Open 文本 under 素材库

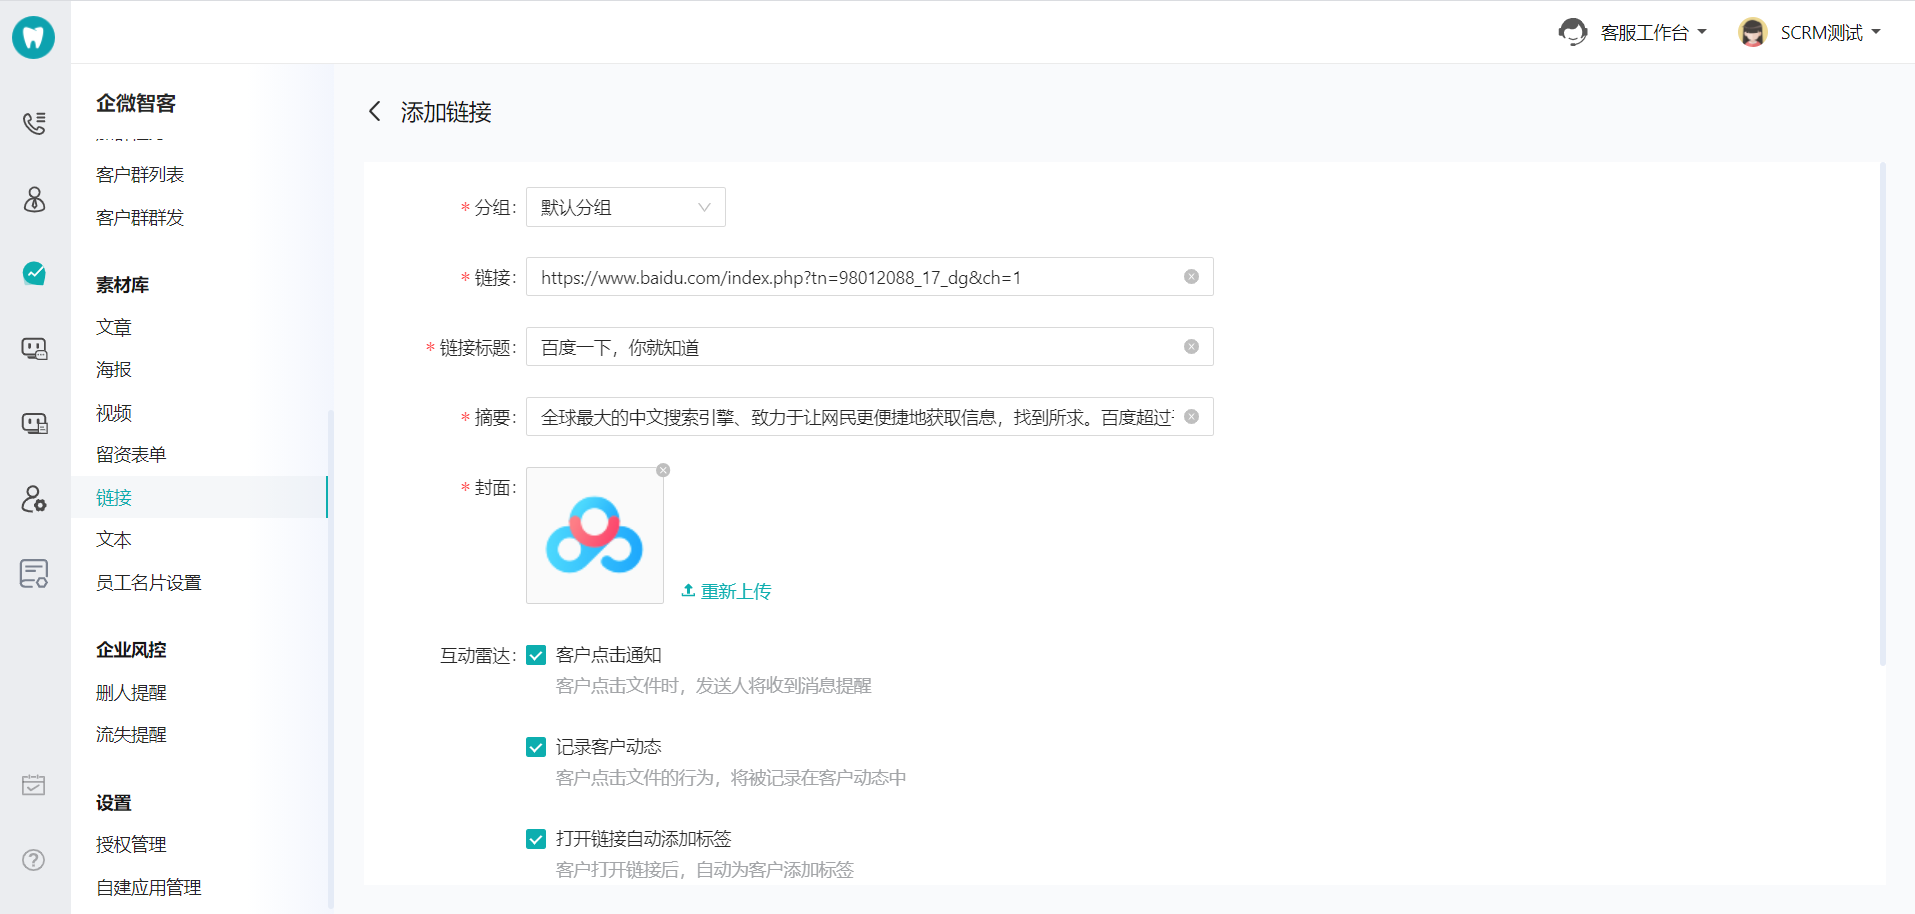(114, 540)
